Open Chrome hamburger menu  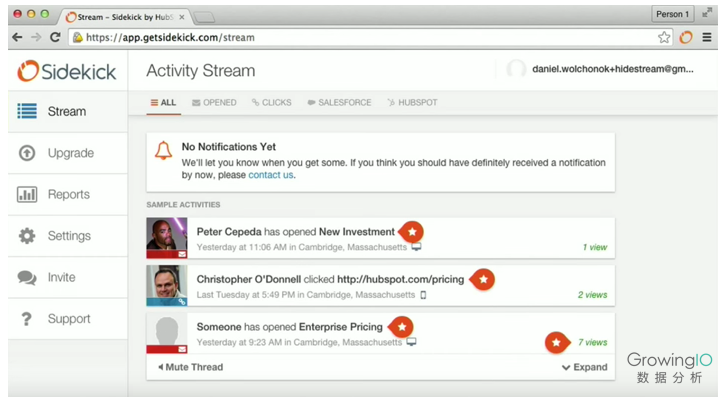(x=707, y=37)
